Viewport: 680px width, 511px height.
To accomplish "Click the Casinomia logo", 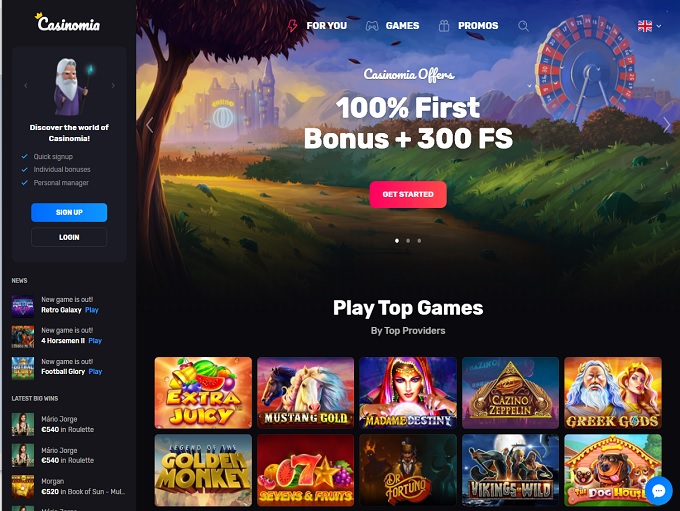I will pyautogui.click(x=68, y=22).
